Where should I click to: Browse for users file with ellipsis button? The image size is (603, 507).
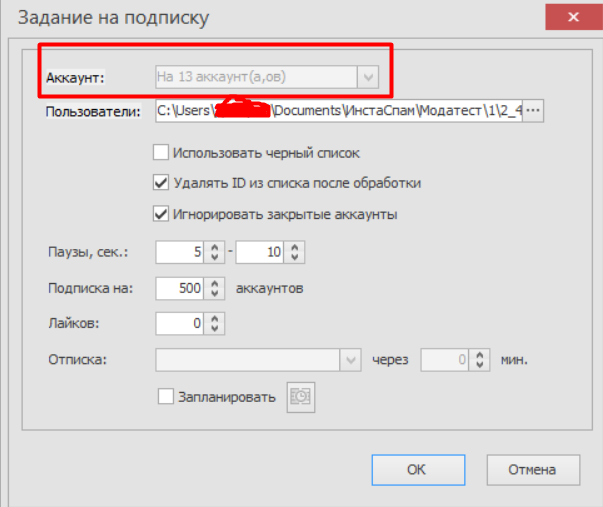tap(533, 110)
